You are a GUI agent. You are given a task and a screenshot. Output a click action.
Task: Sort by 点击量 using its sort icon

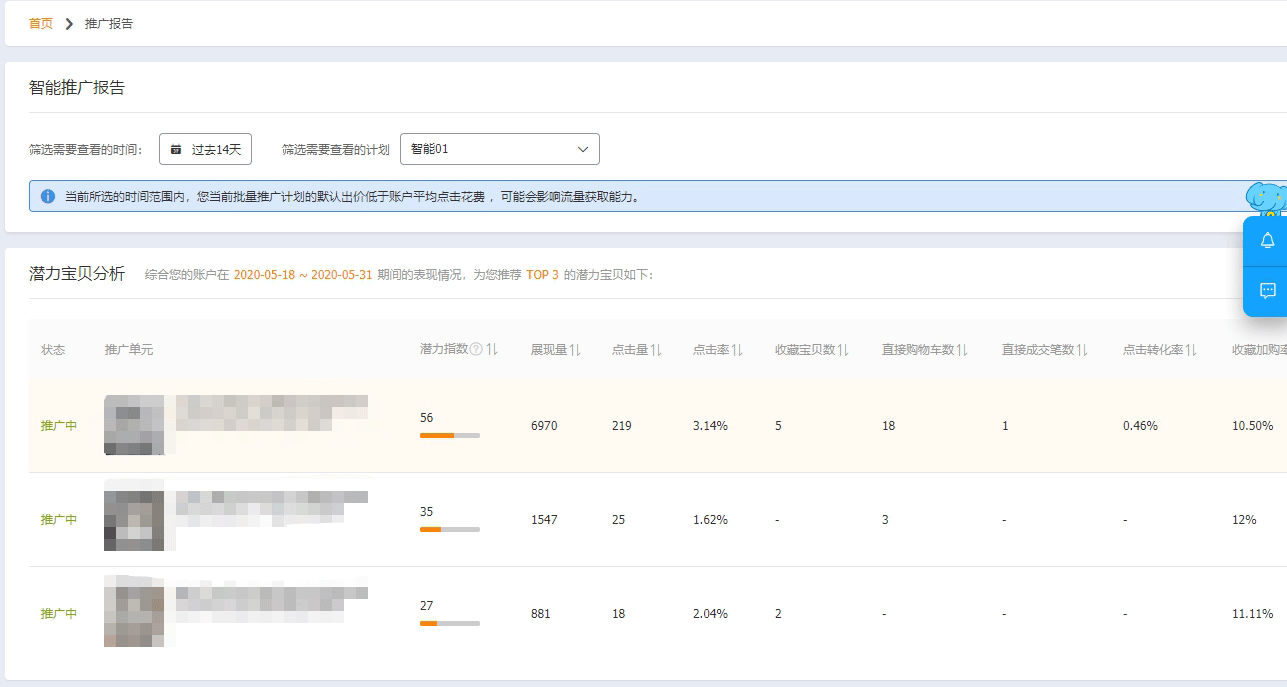[x=656, y=350]
